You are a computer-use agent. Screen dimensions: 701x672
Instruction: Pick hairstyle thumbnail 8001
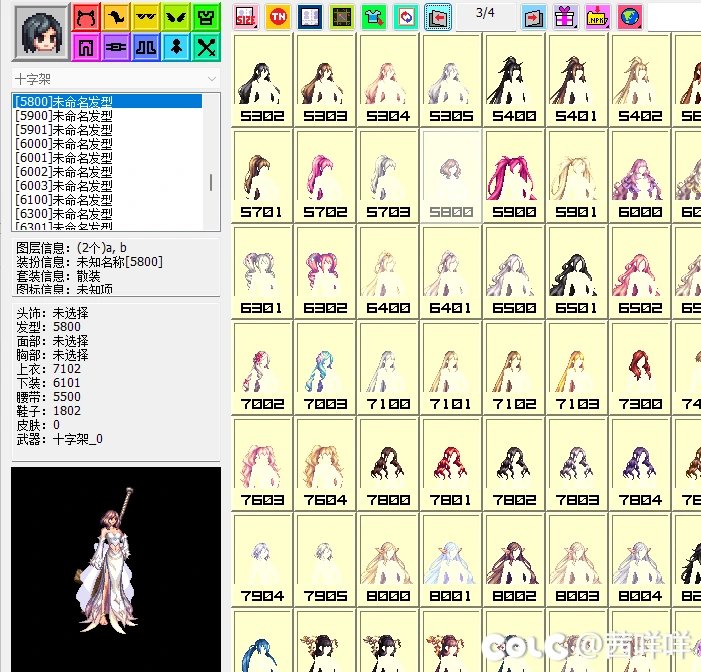click(451, 560)
